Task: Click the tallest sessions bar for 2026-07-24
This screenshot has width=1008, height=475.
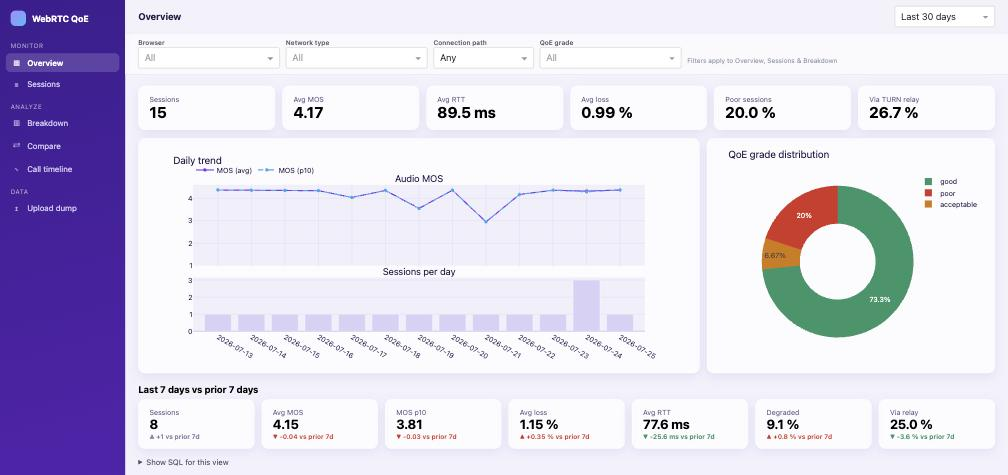Action: [586, 306]
